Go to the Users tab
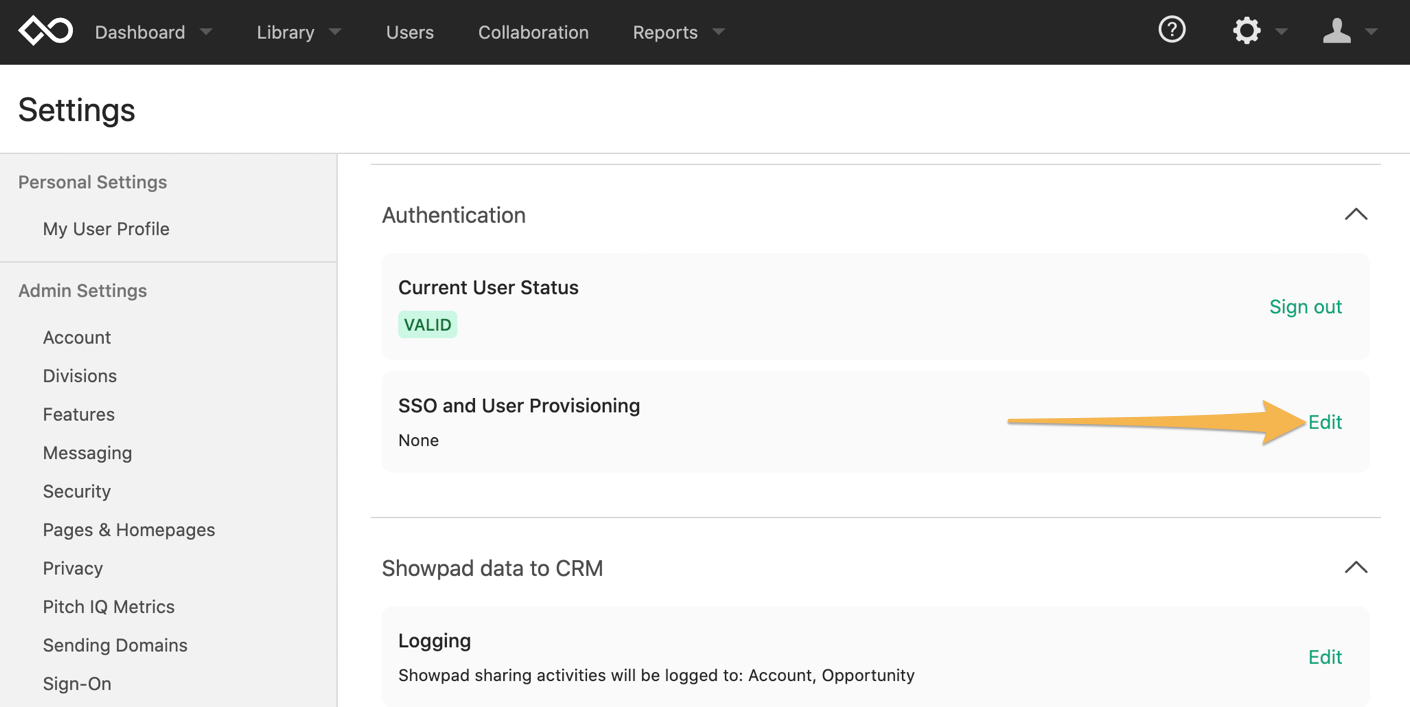Image resolution: width=1410 pixels, height=707 pixels. click(410, 32)
